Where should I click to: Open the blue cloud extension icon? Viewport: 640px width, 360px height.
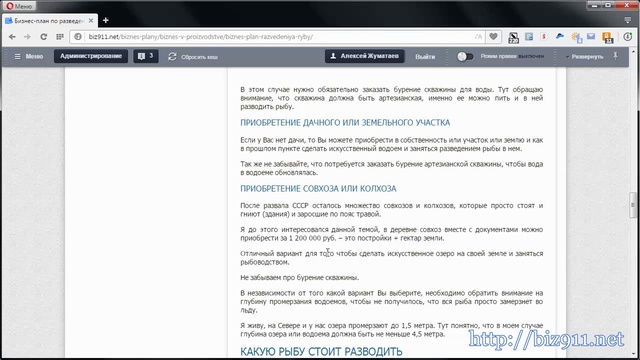pos(560,36)
